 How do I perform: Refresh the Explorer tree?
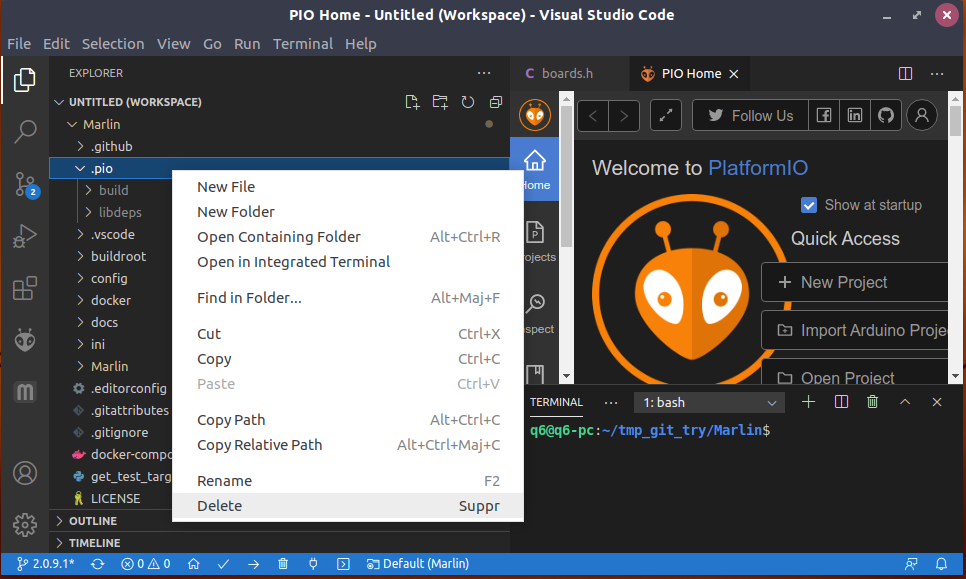[468, 102]
